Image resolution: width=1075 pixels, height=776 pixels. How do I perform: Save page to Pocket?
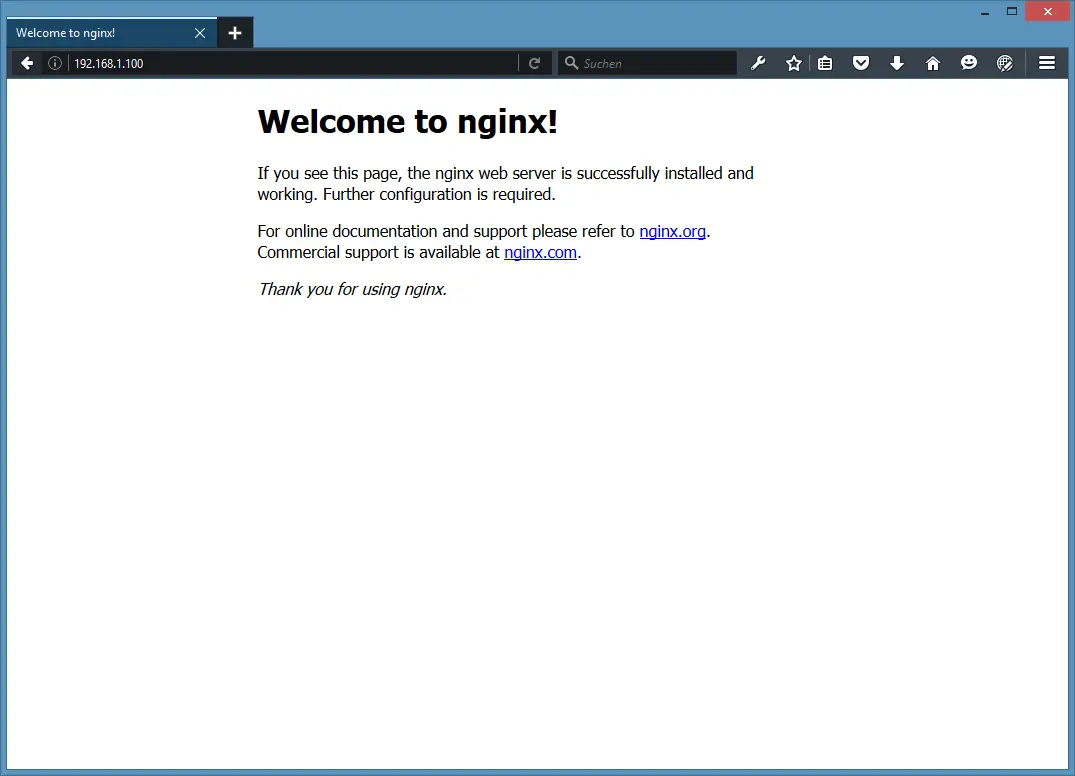click(x=860, y=63)
